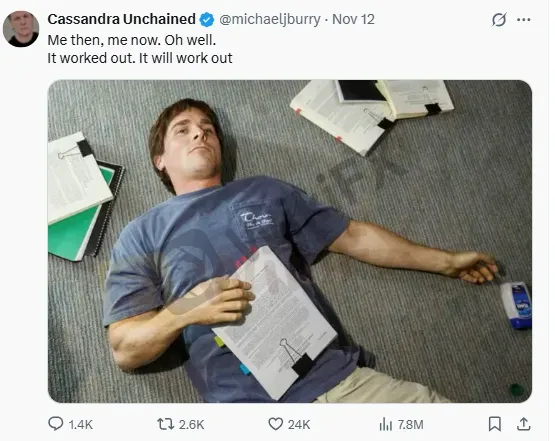Share the post via upload arrow icon
This screenshot has height=441, width=555.
pos(524,424)
